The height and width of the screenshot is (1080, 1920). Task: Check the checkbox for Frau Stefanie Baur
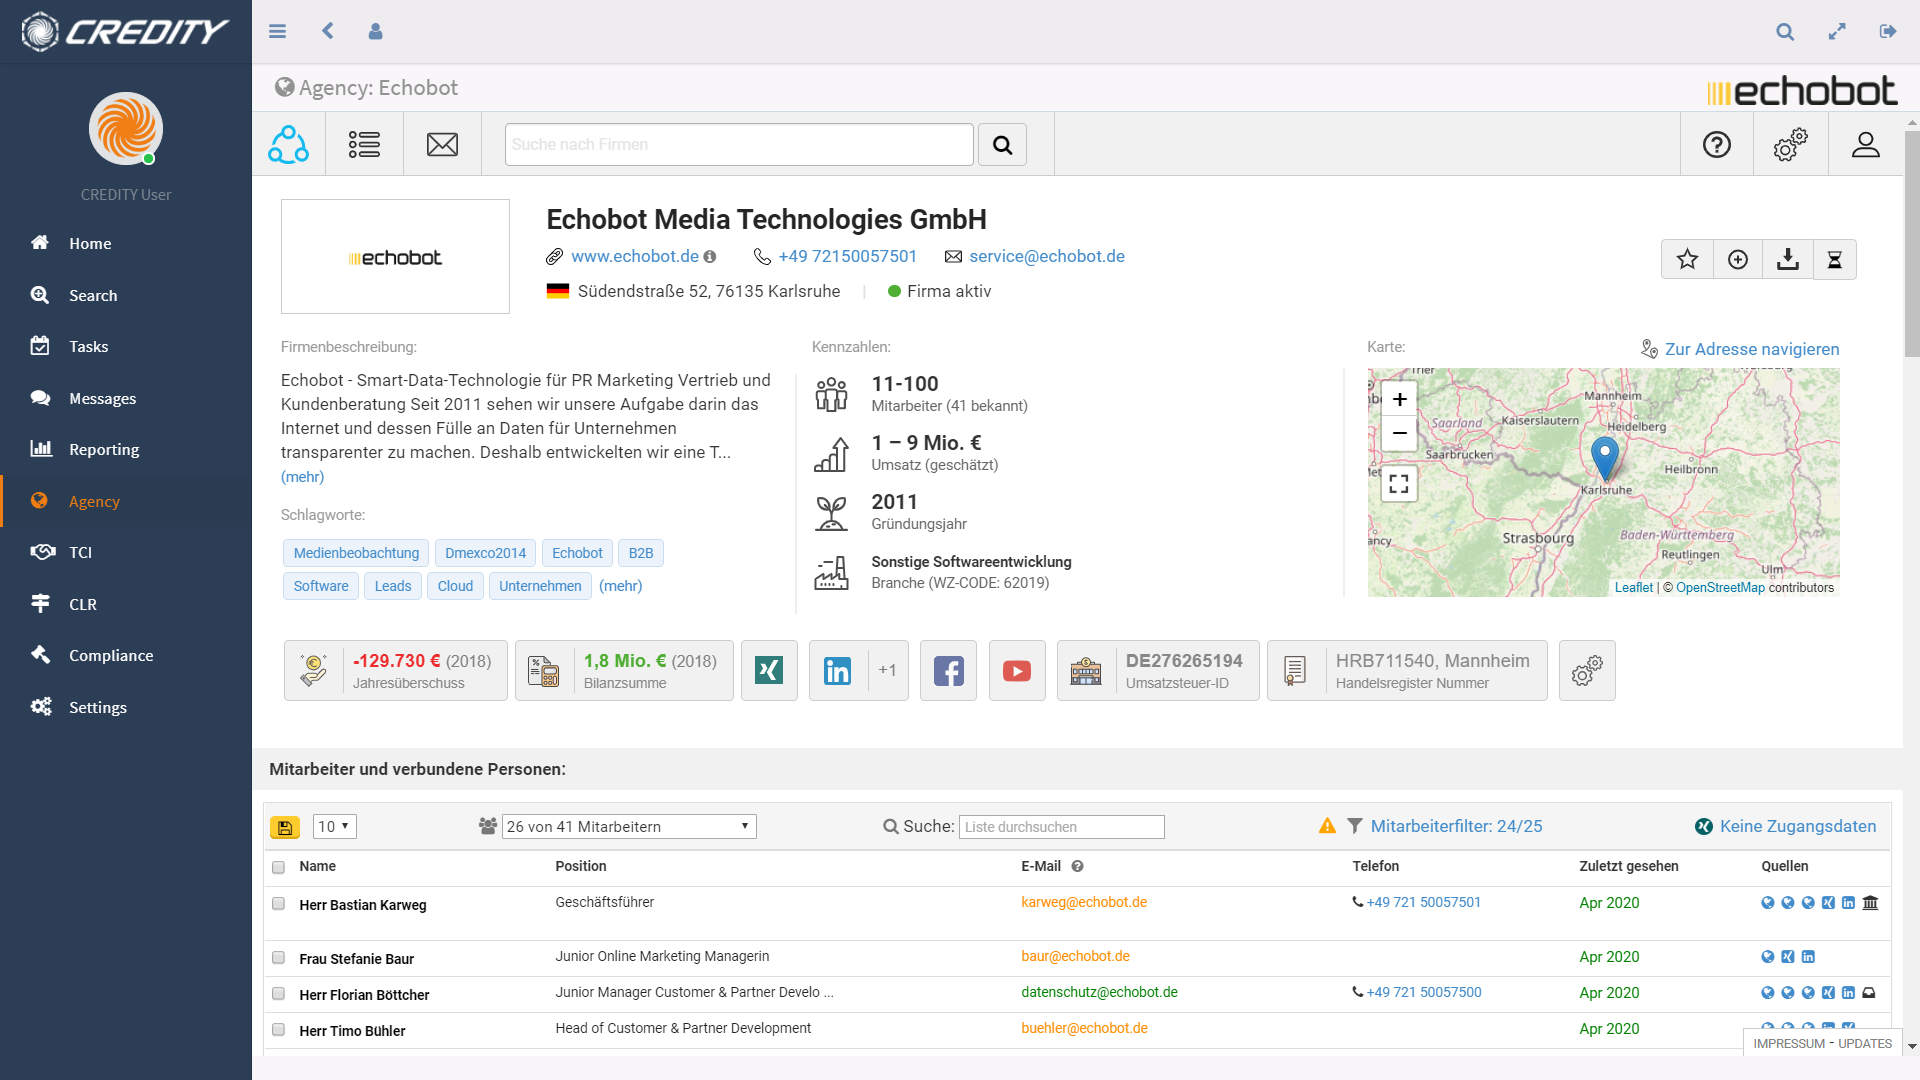(x=278, y=958)
